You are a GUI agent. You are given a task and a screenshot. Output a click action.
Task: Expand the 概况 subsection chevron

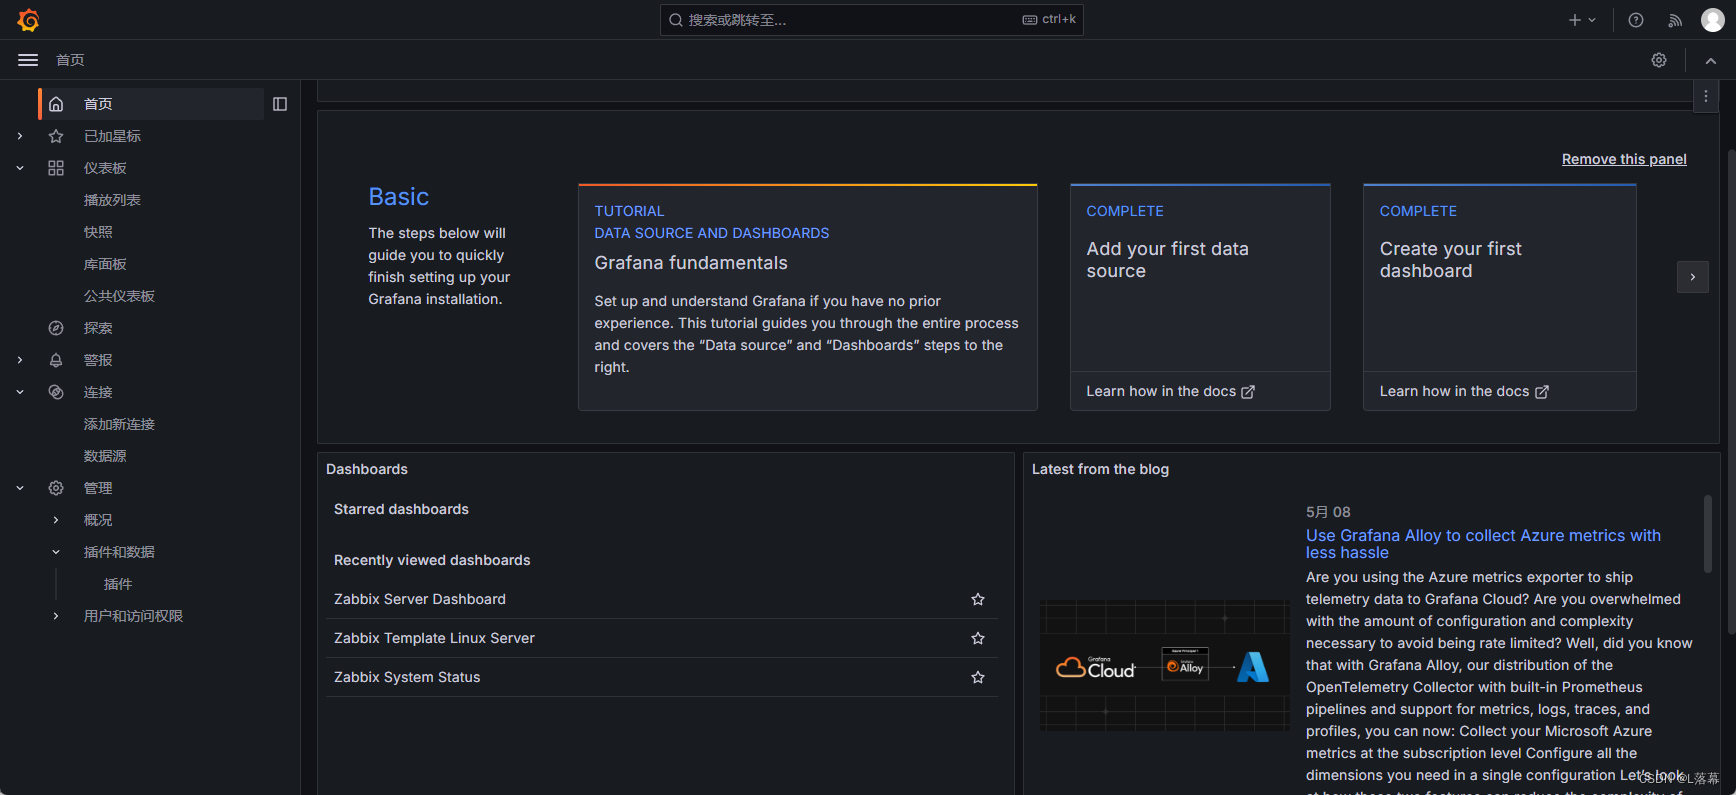(x=56, y=520)
